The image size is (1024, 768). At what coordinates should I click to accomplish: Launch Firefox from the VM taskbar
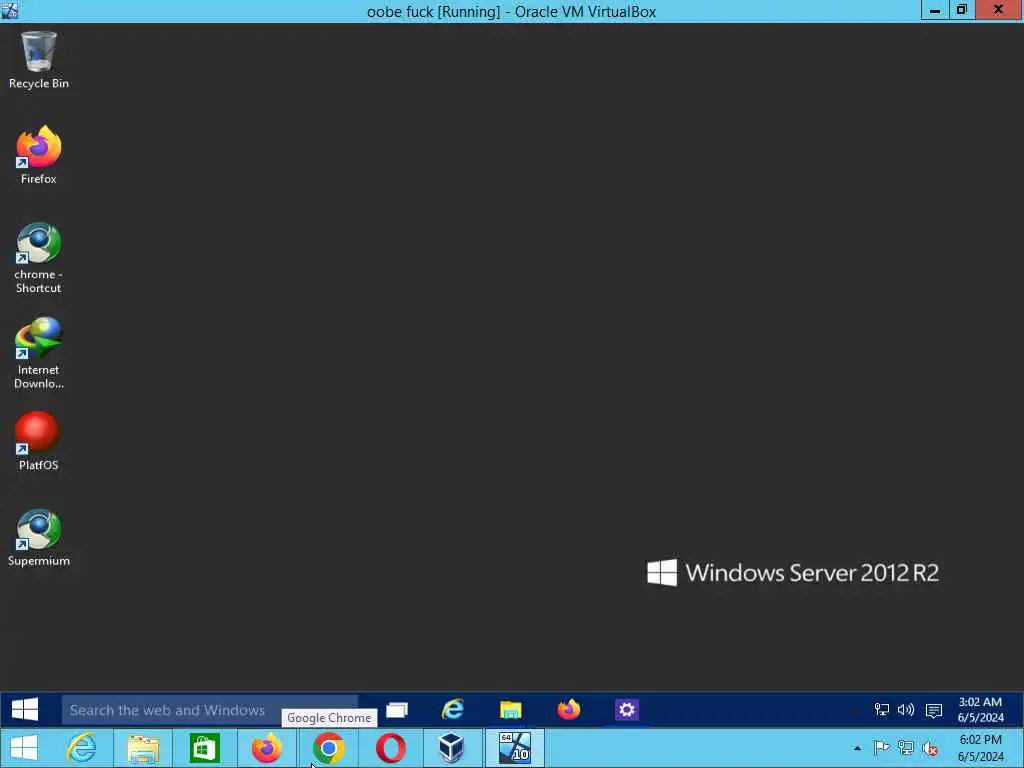tap(569, 709)
